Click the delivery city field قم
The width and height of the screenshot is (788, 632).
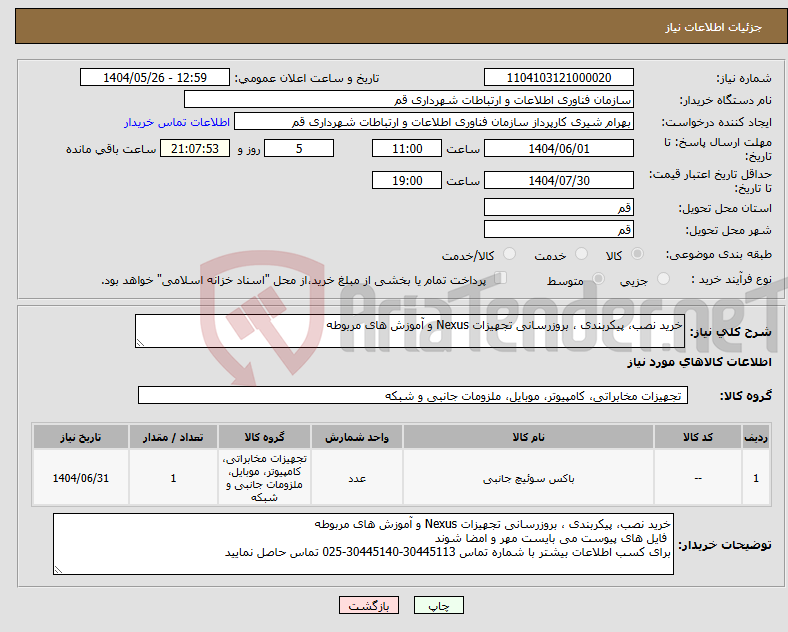pos(558,230)
